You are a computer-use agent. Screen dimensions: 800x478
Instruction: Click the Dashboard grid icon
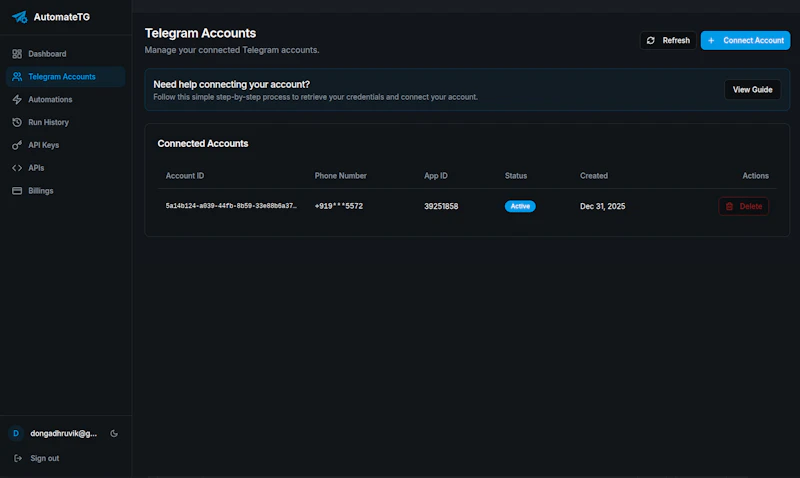[17, 54]
